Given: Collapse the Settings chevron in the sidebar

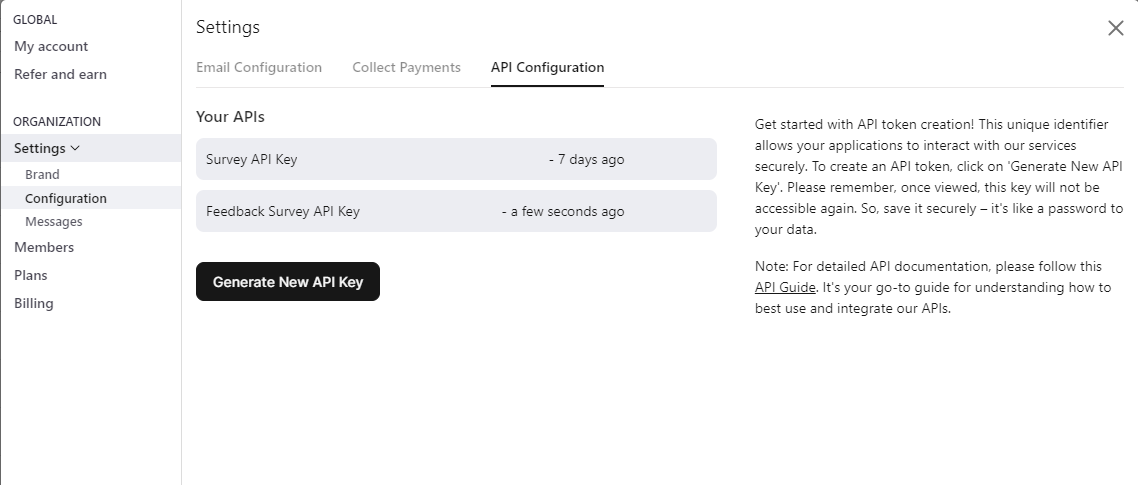Looking at the screenshot, I should coord(76,149).
